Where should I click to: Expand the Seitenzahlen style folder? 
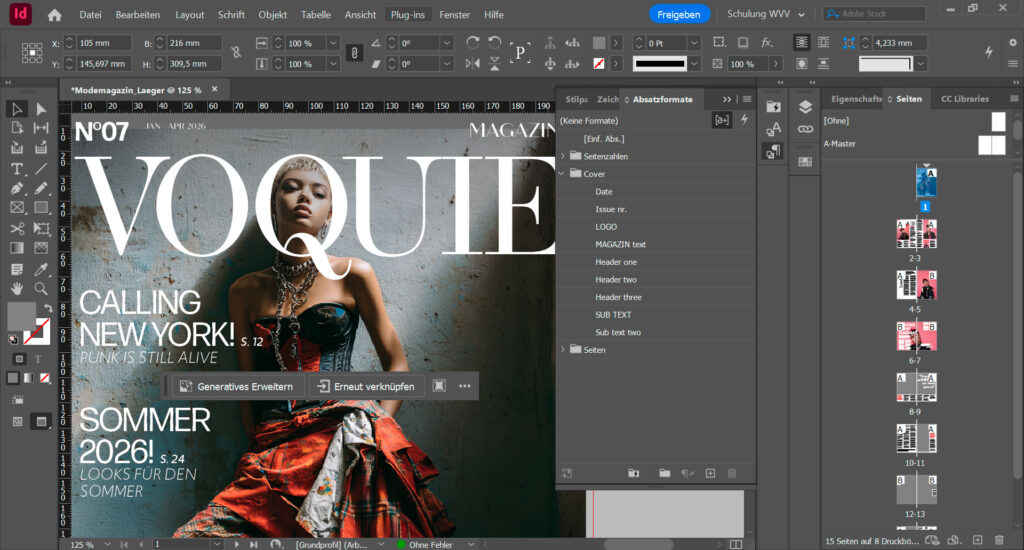563,156
